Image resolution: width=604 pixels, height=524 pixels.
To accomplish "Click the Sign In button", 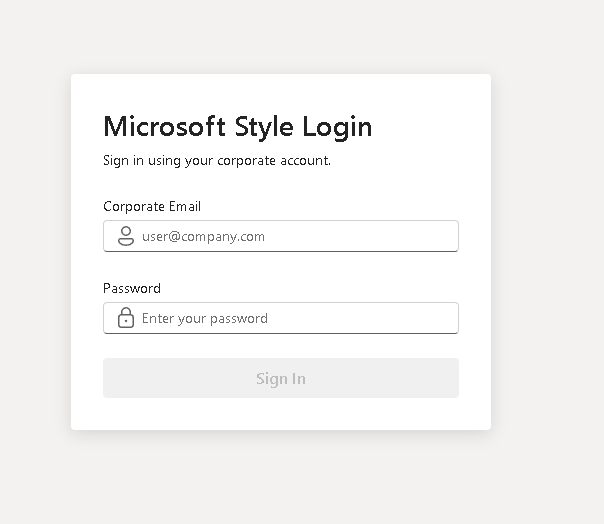I will point(281,378).
